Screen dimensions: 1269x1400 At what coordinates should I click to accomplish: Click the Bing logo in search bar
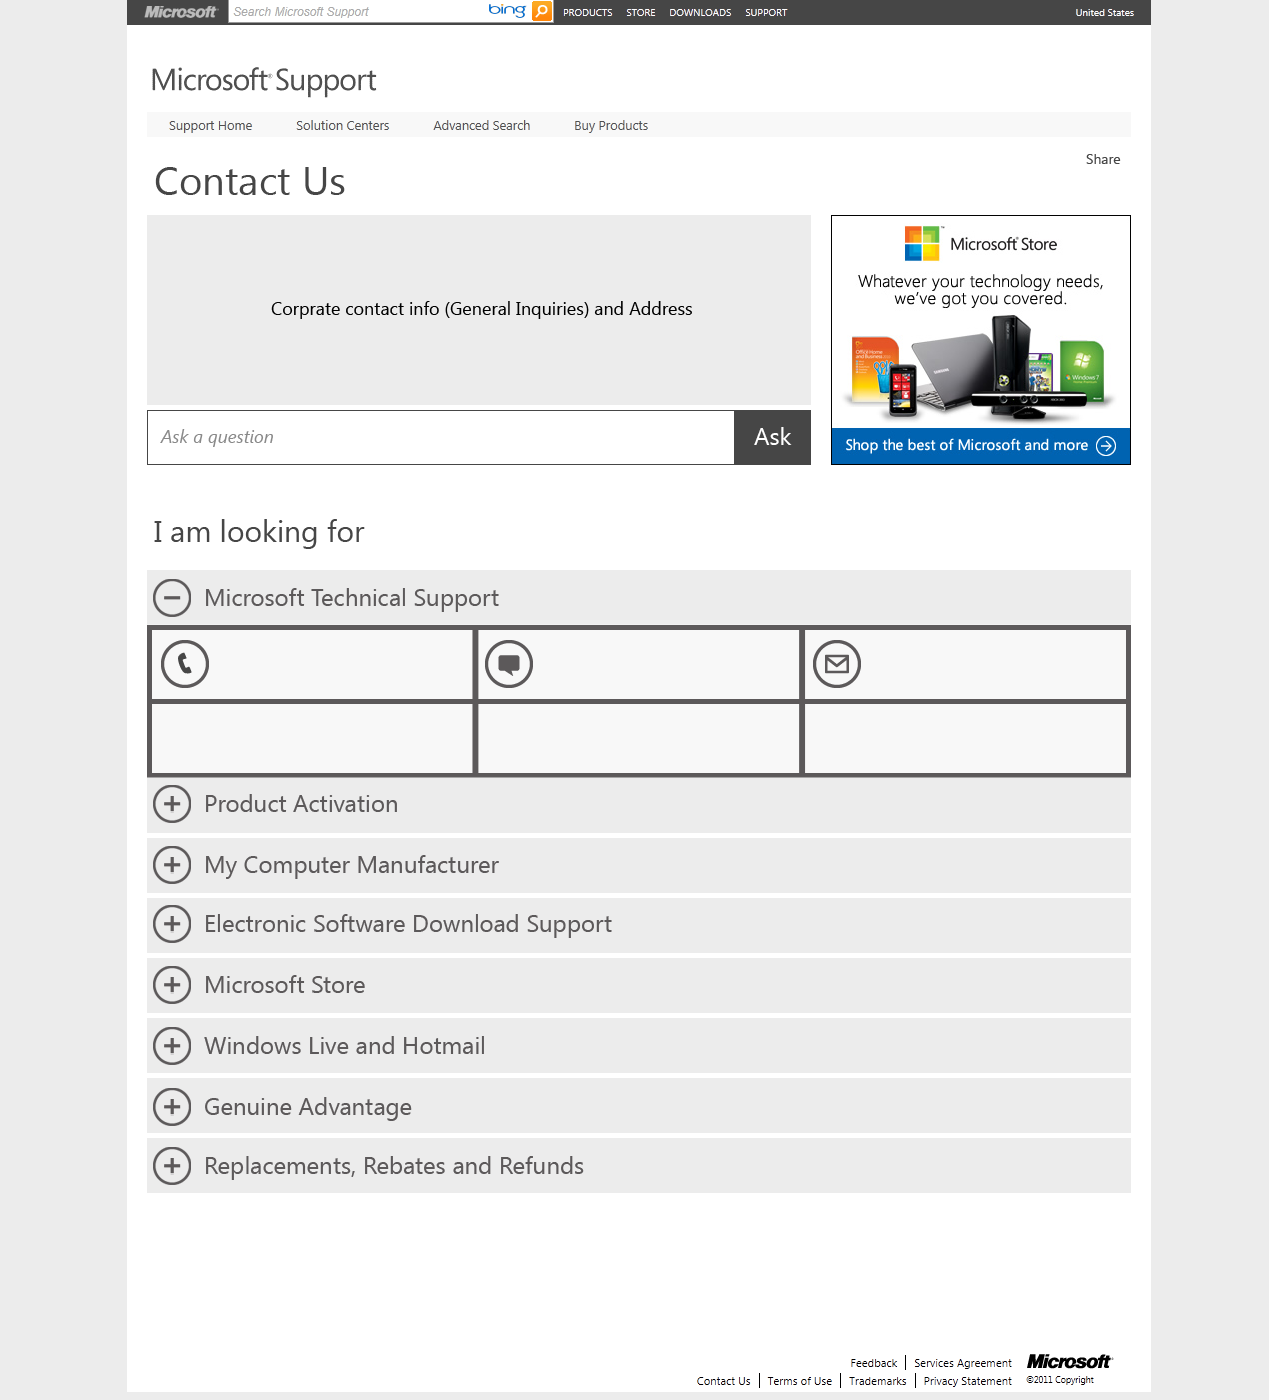tap(507, 10)
